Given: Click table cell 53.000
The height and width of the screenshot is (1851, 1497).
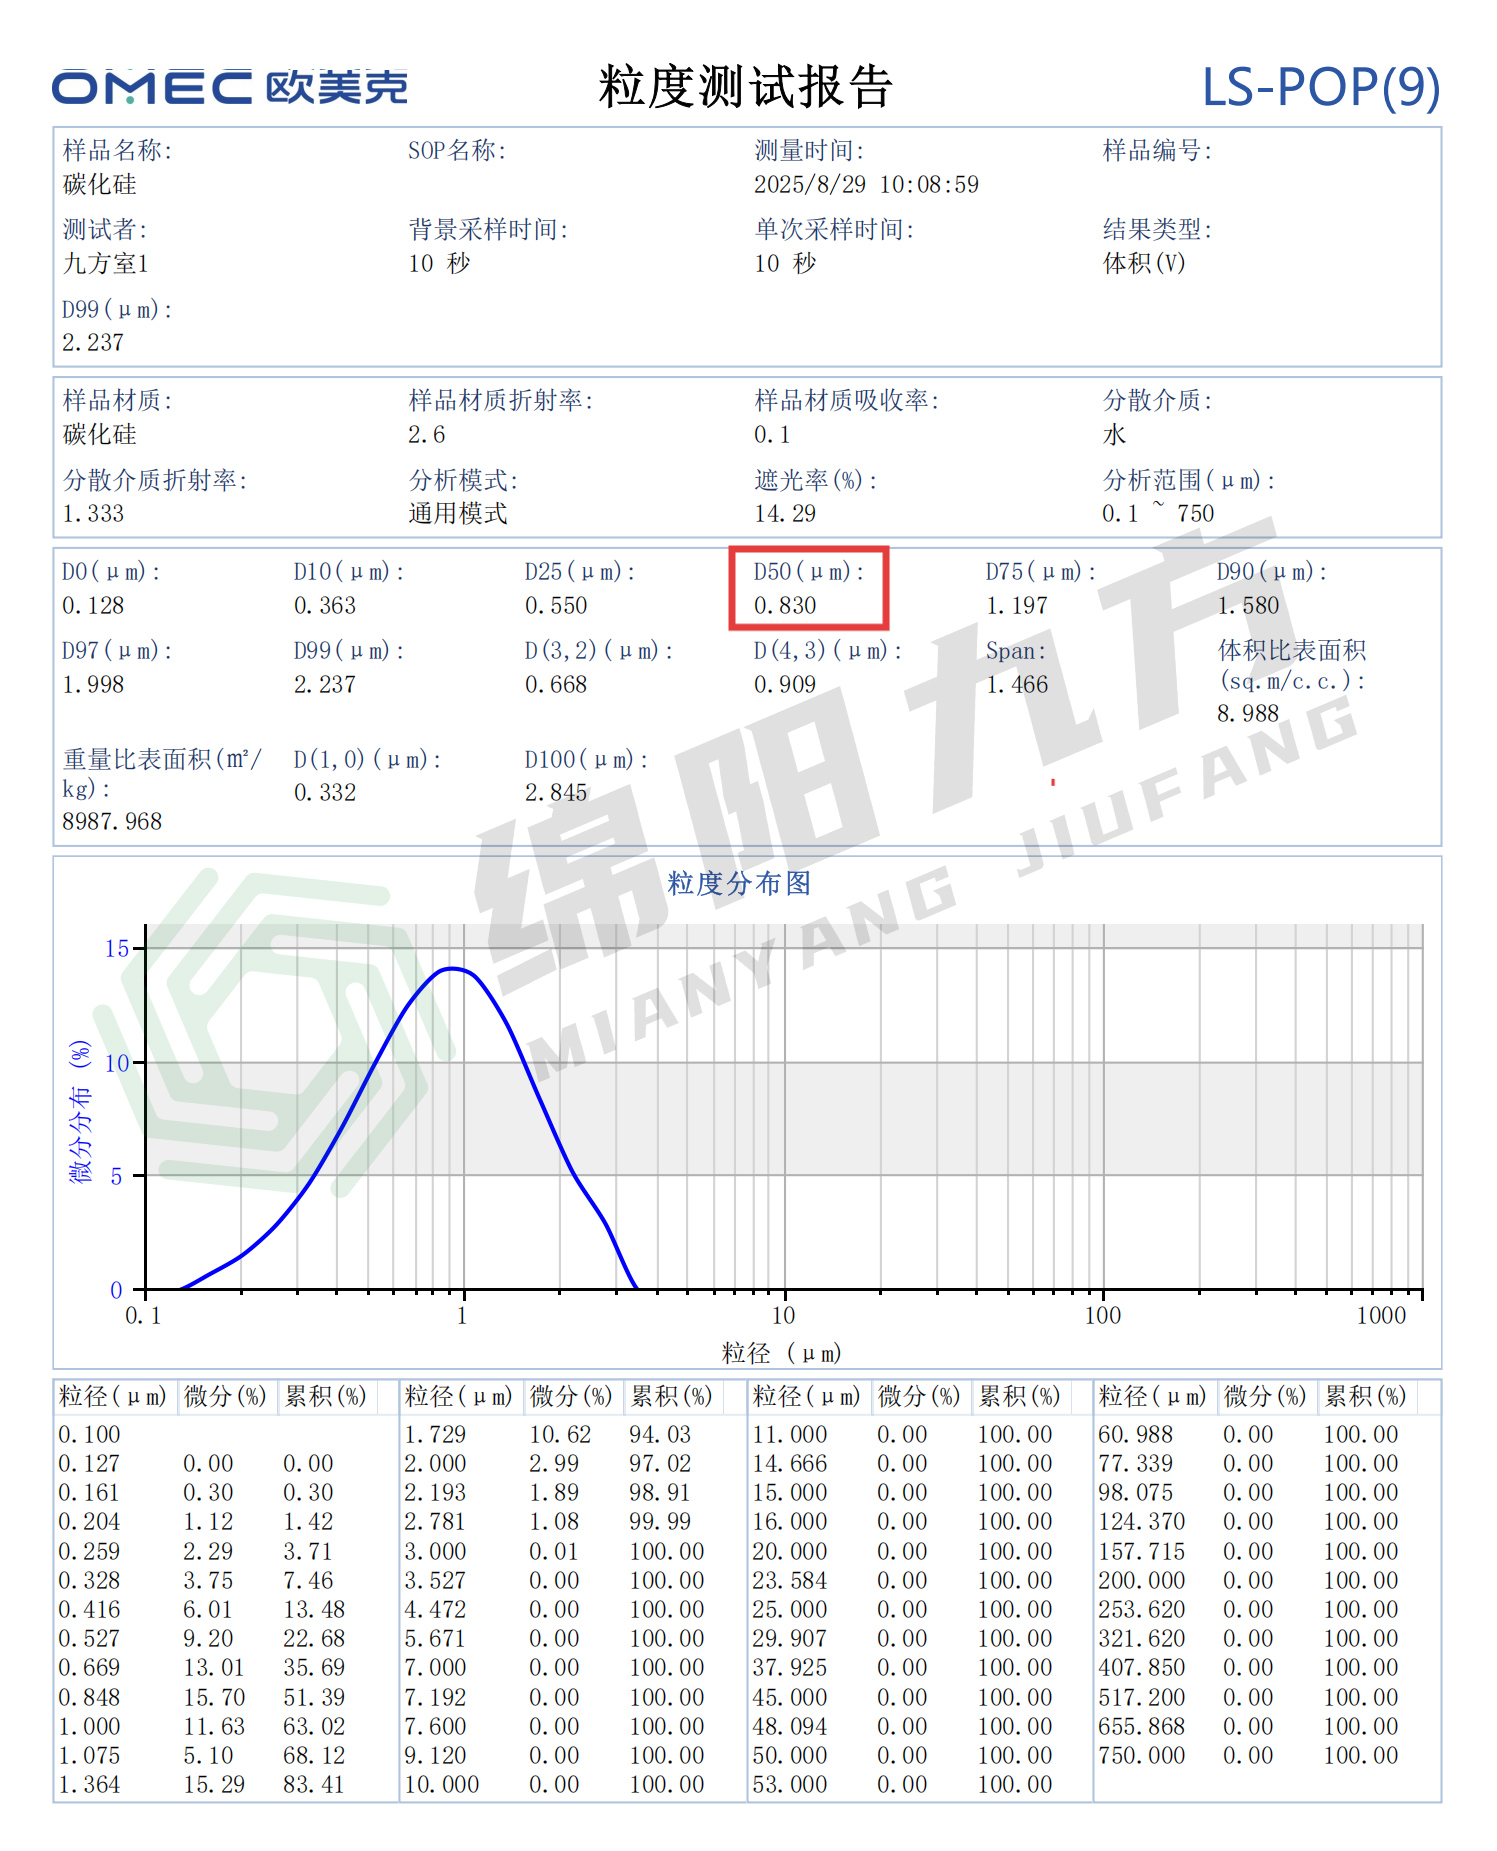Looking at the screenshot, I should tap(789, 1784).
